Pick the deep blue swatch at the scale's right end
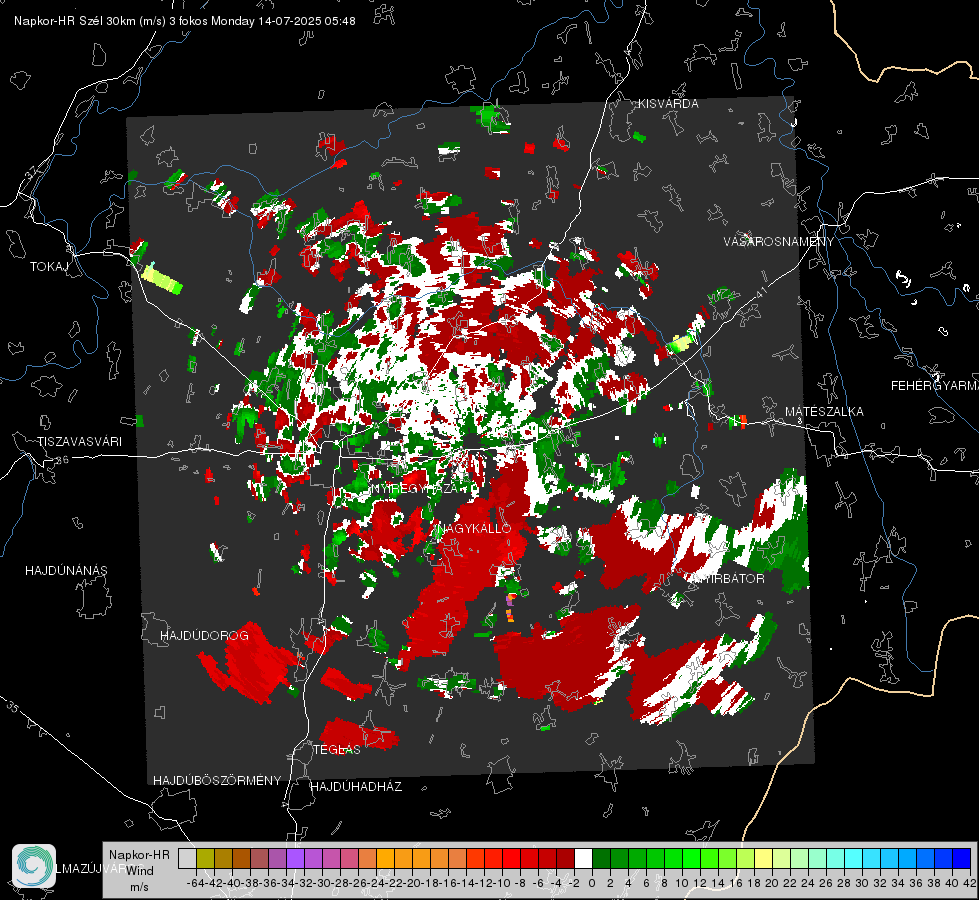This screenshot has height=900, width=979. [962, 858]
